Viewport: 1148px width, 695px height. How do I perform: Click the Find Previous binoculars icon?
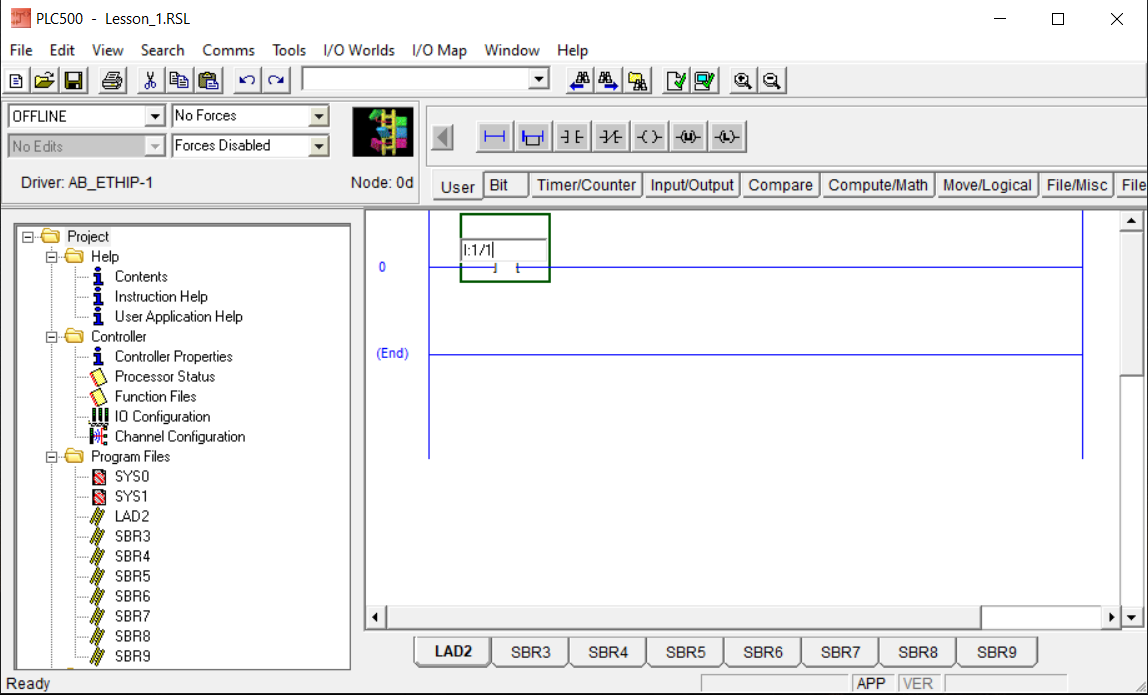pos(580,81)
